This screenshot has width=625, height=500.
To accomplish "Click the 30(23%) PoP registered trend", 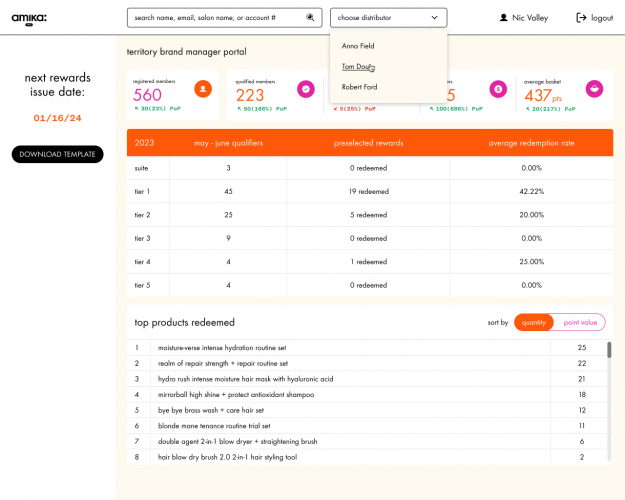I will 157,108.
